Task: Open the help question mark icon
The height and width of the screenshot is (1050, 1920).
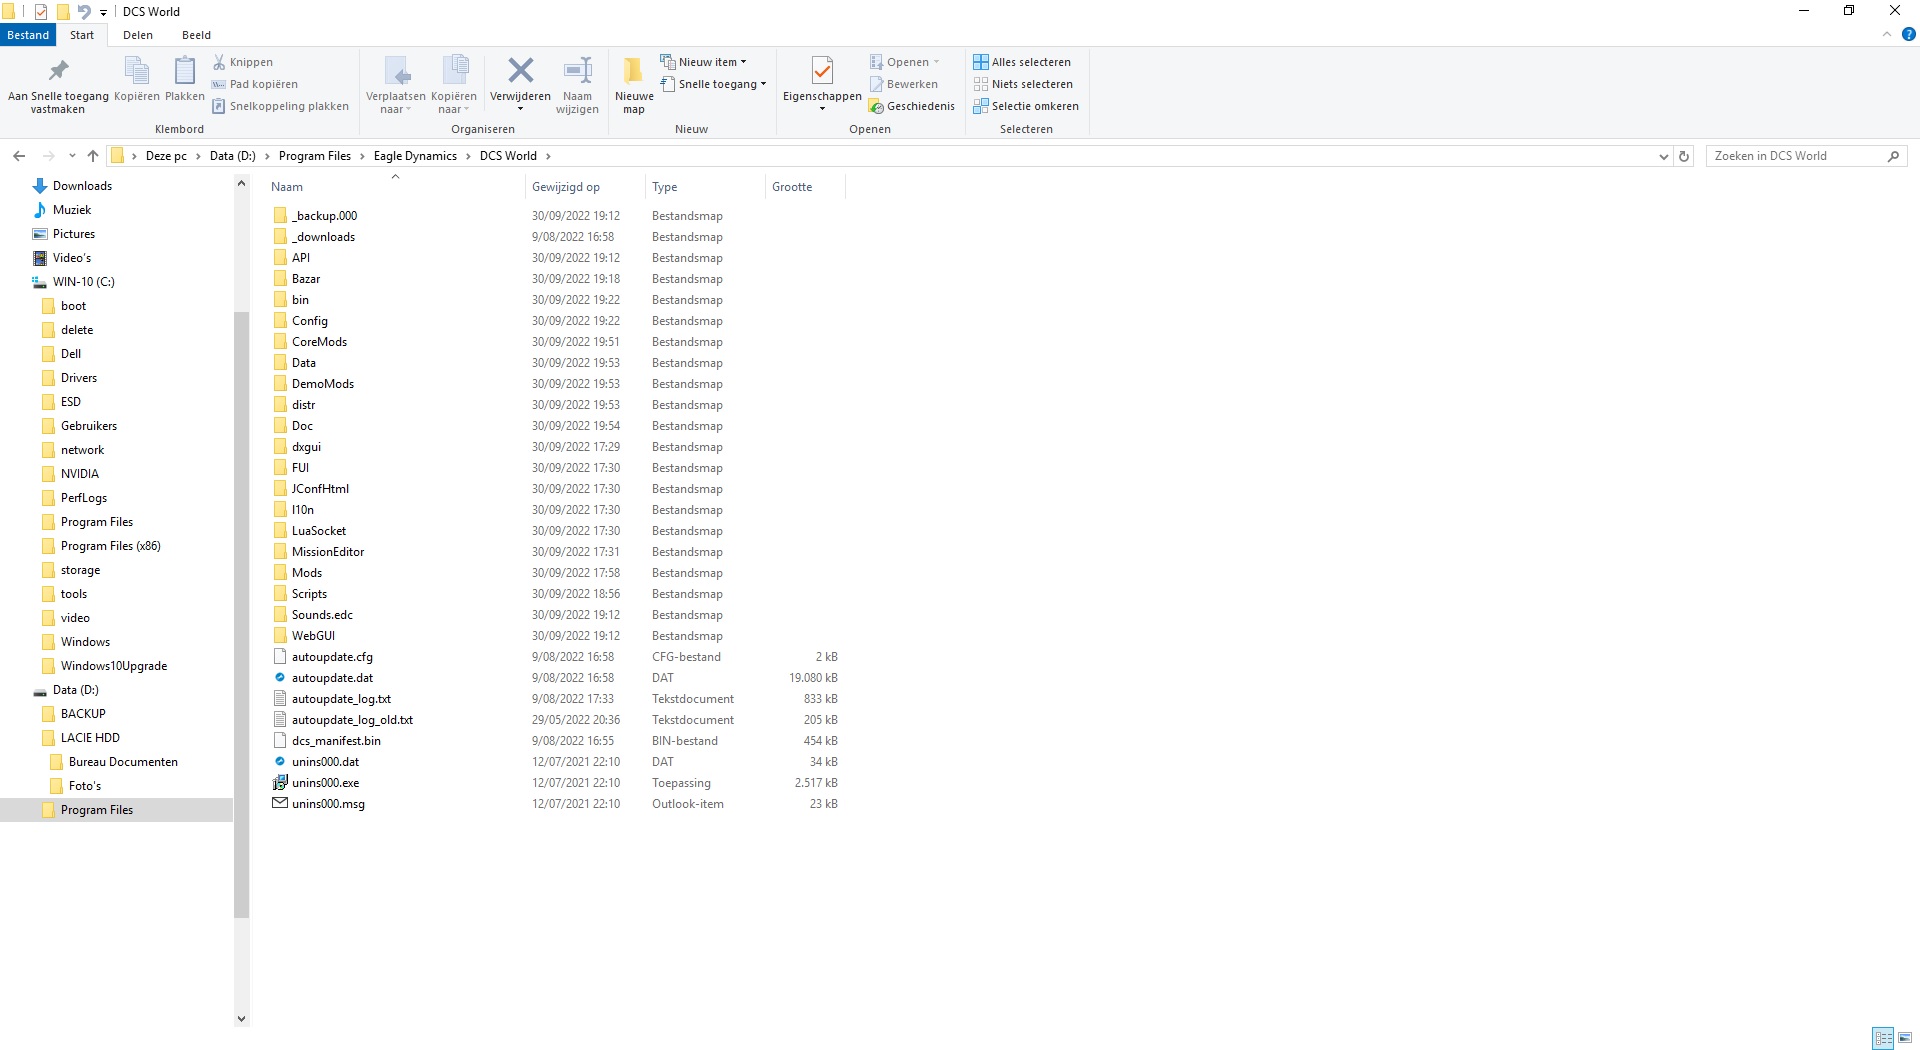Action: pos(1908,34)
